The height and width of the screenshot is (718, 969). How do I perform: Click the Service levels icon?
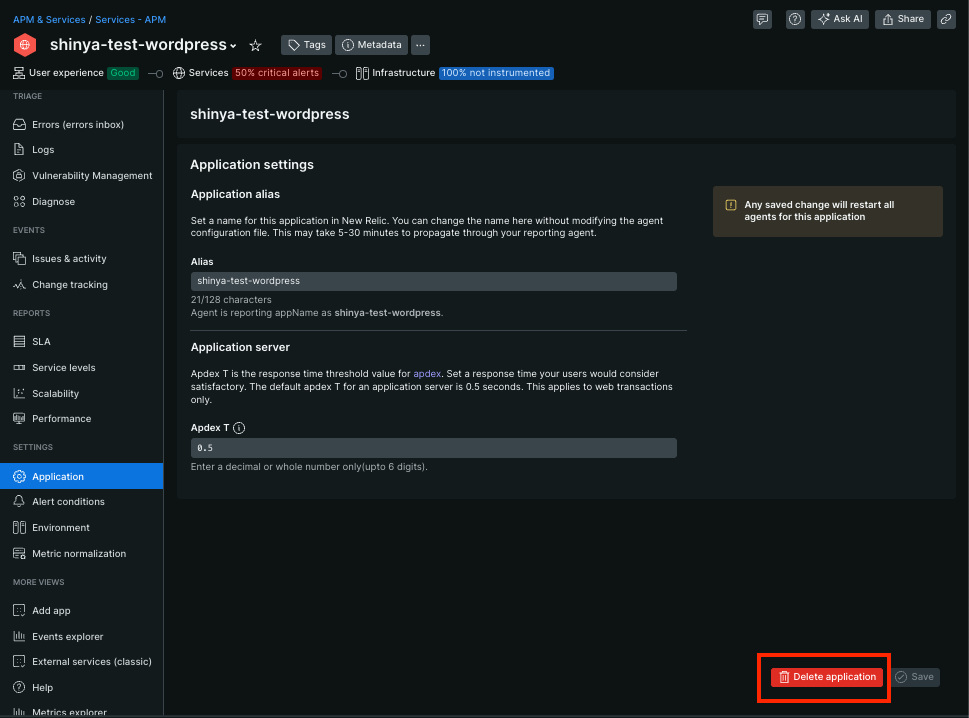point(19,367)
